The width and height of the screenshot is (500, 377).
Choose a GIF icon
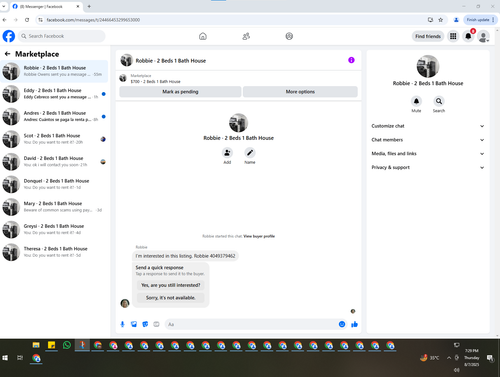pos(156,324)
